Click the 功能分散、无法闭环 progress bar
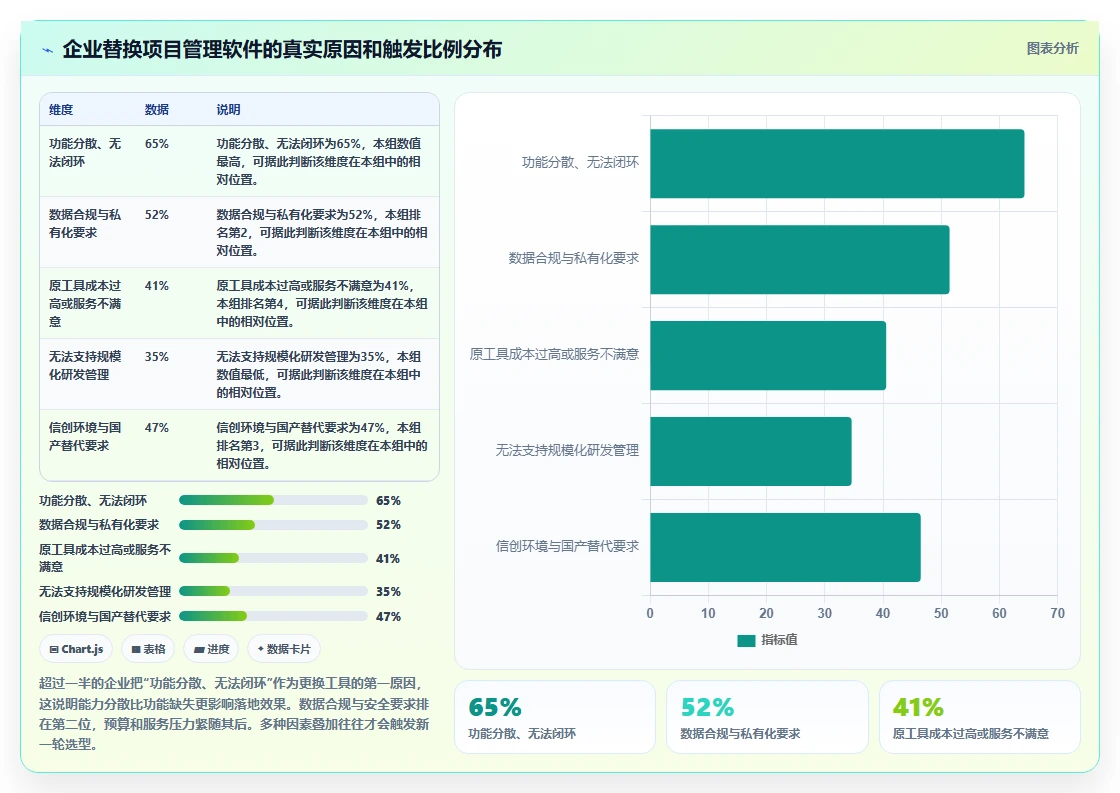1120x793 pixels. point(274,500)
